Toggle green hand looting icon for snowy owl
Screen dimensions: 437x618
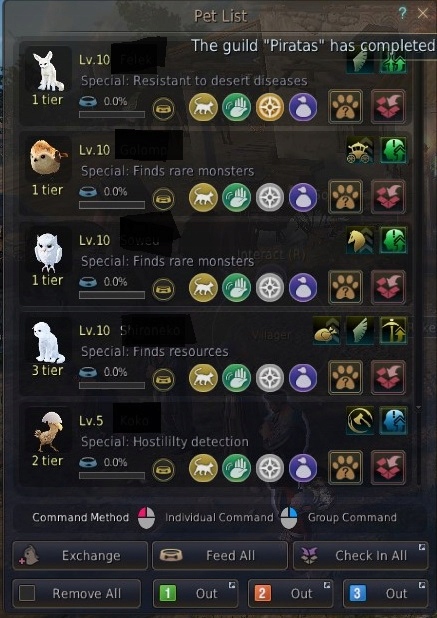(236, 288)
